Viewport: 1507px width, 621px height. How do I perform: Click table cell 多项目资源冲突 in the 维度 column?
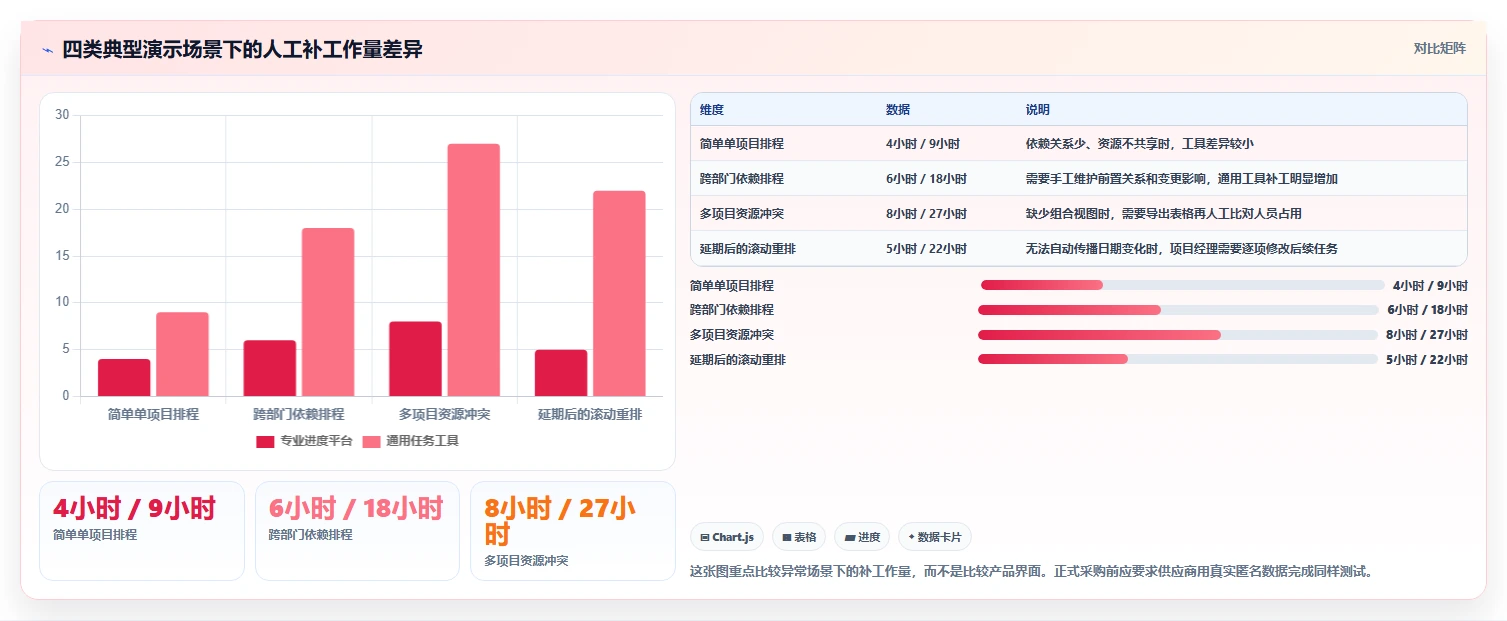[x=742, y=214]
